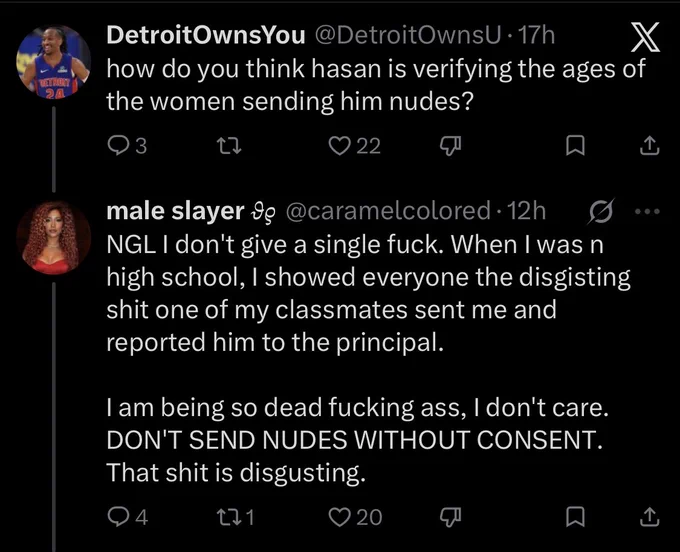Image resolution: width=680 pixels, height=552 pixels.
Task: Downvote DetroitOwnsYou's tweet with thumbs-down icon
Action: click(x=450, y=146)
